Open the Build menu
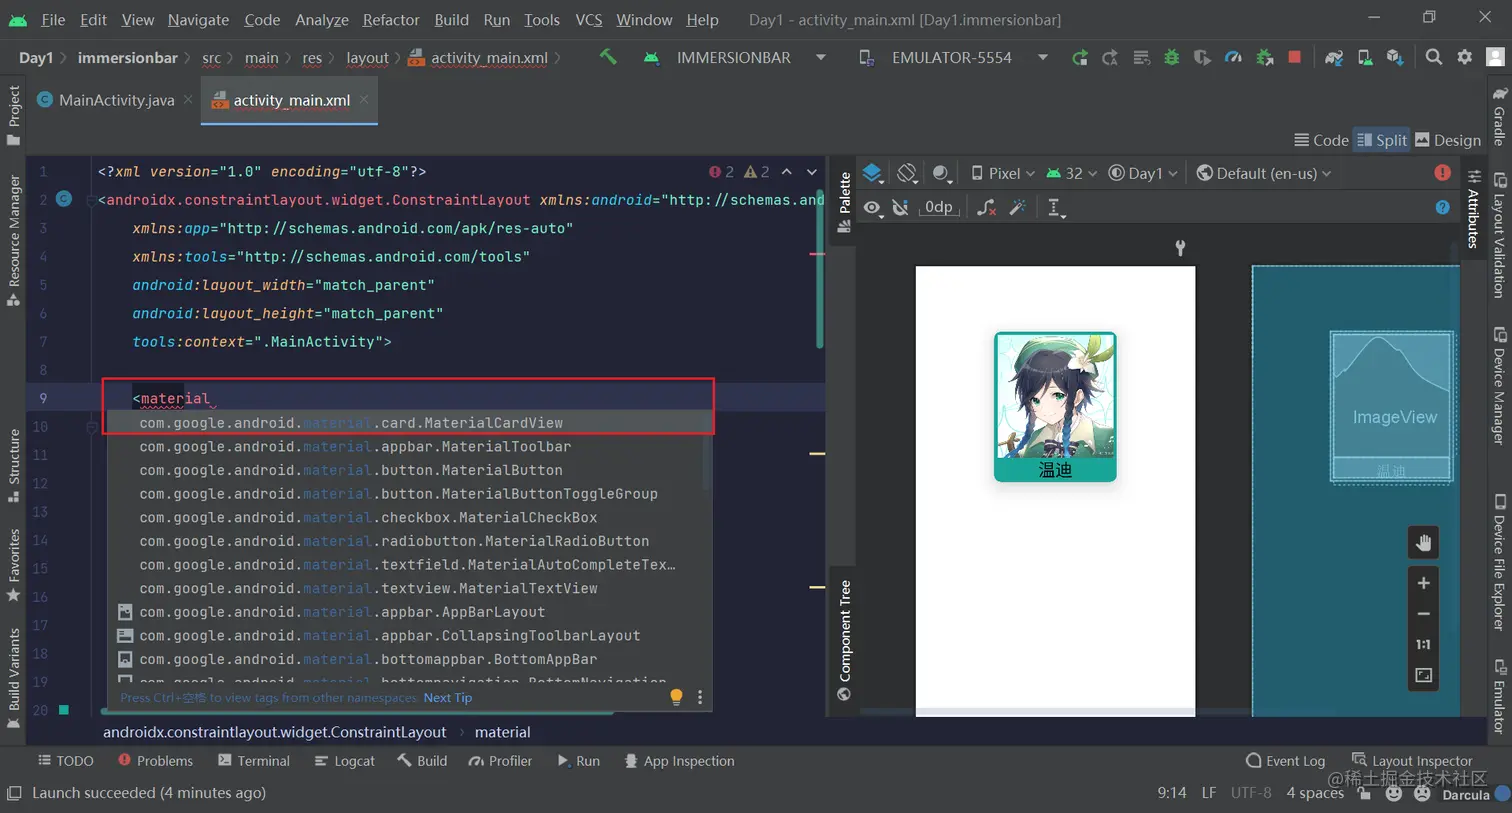This screenshot has height=813, width=1512. (x=451, y=19)
